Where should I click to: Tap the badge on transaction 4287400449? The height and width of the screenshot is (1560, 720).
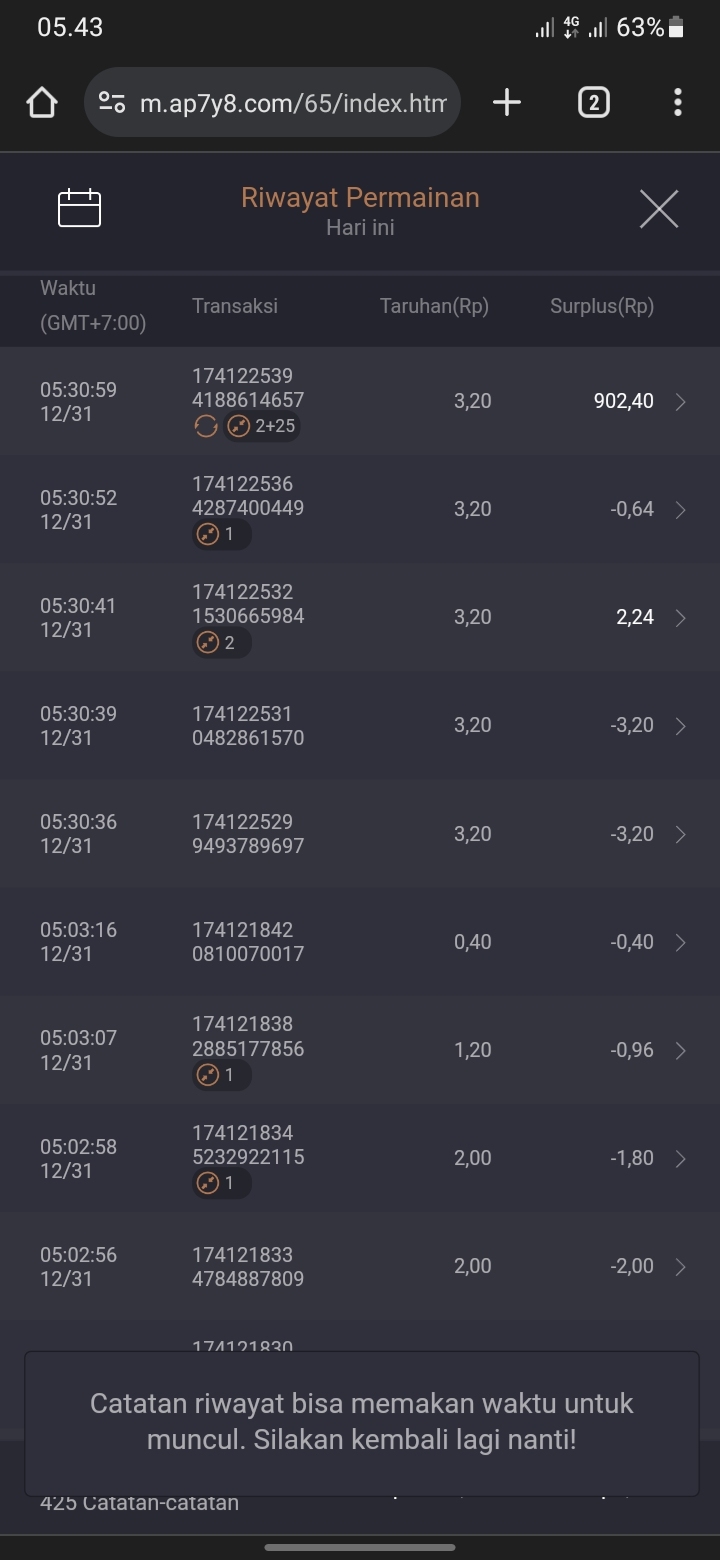point(221,534)
